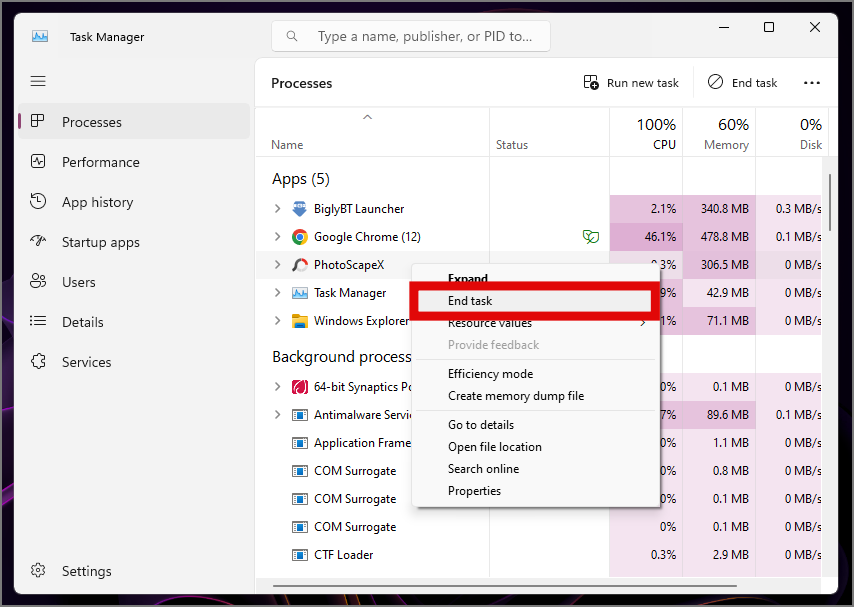The height and width of the screenshot is (607, 854).
Task: Expand the BiglyBT Launcher process group
Action: [x=277, y=209]
